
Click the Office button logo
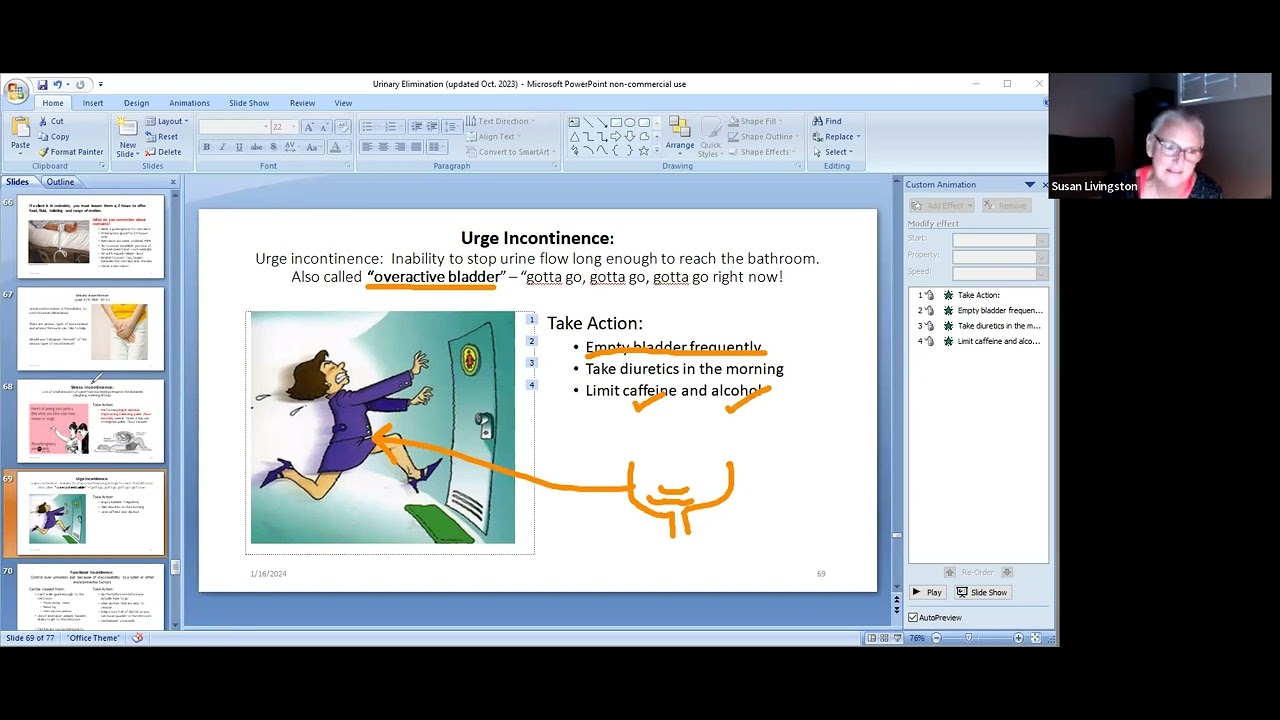tap(16, 92)
